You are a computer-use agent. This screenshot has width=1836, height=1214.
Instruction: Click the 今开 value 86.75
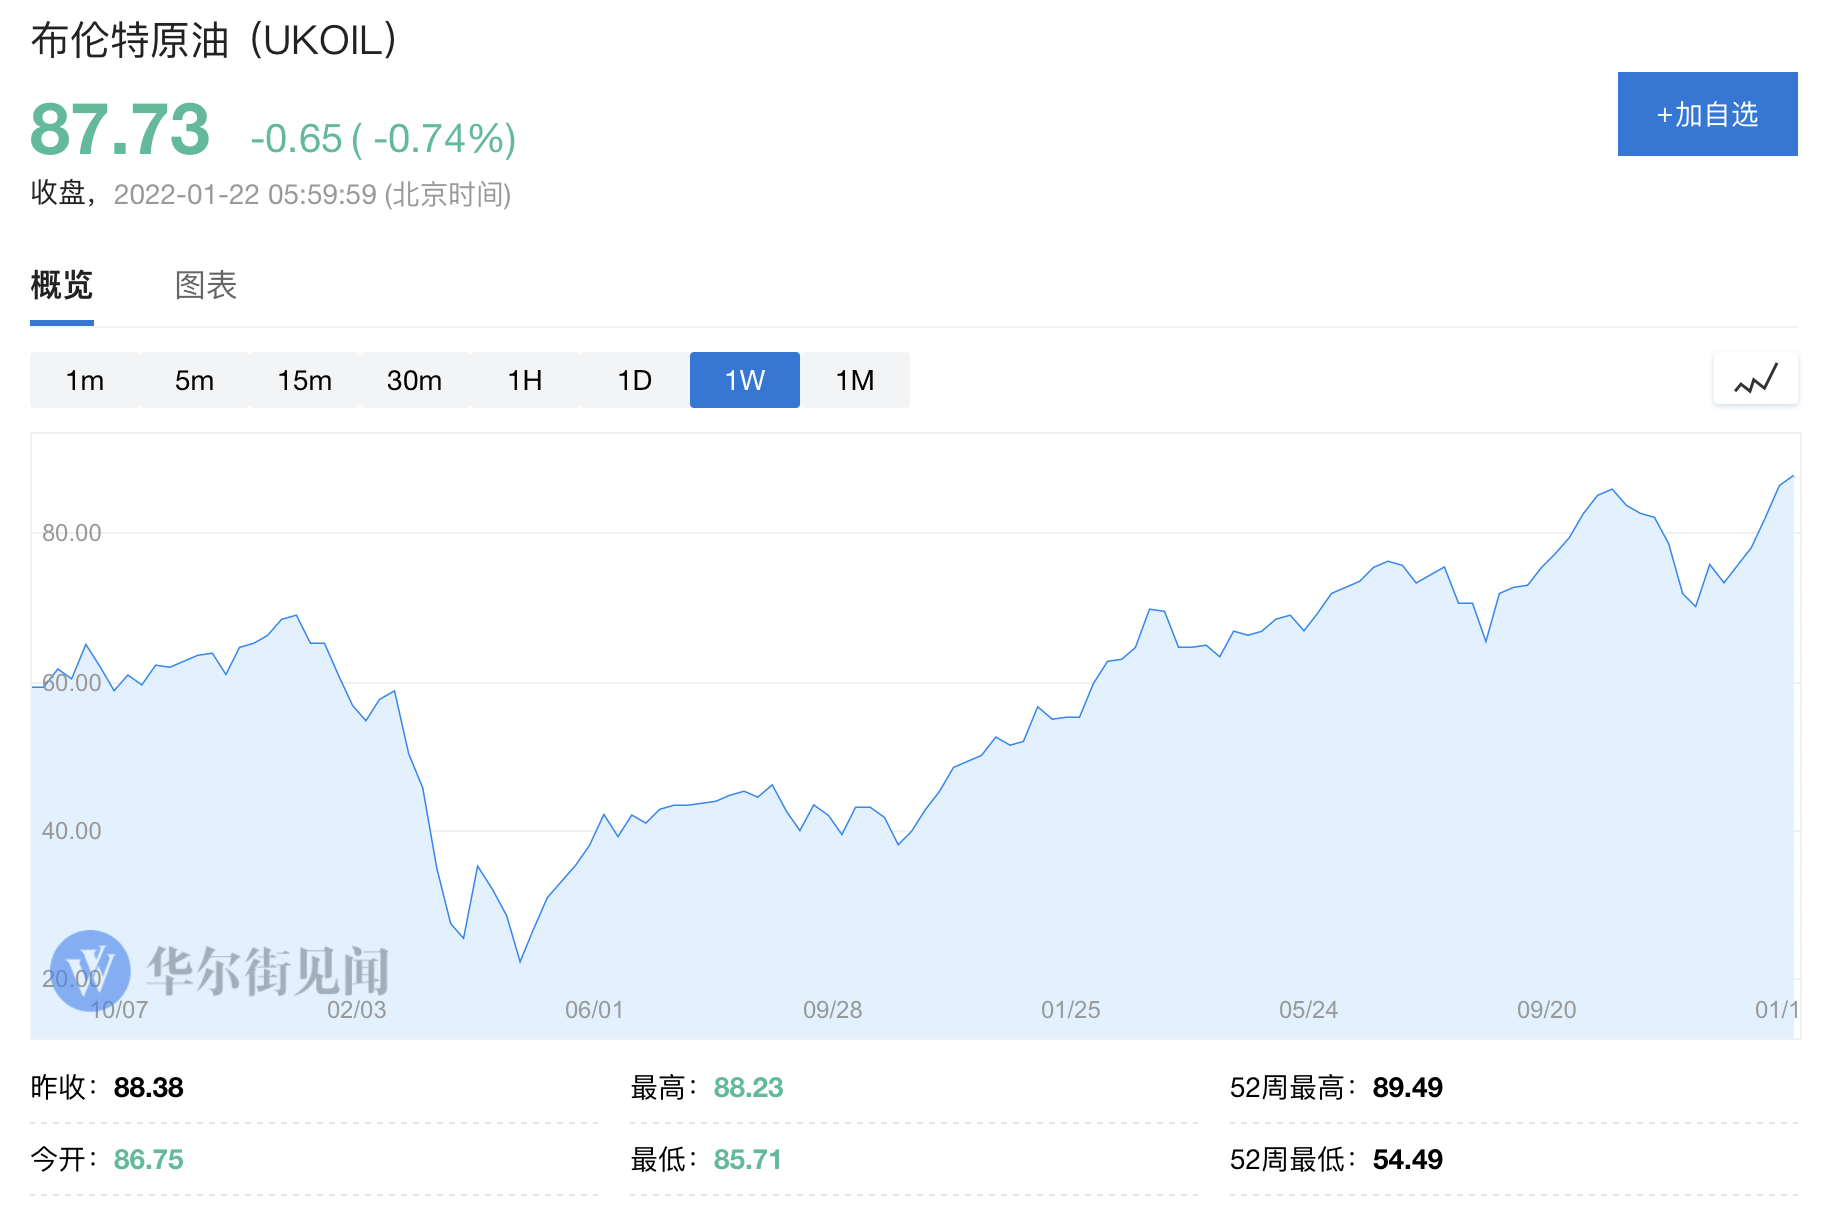tap(149, 1159)
